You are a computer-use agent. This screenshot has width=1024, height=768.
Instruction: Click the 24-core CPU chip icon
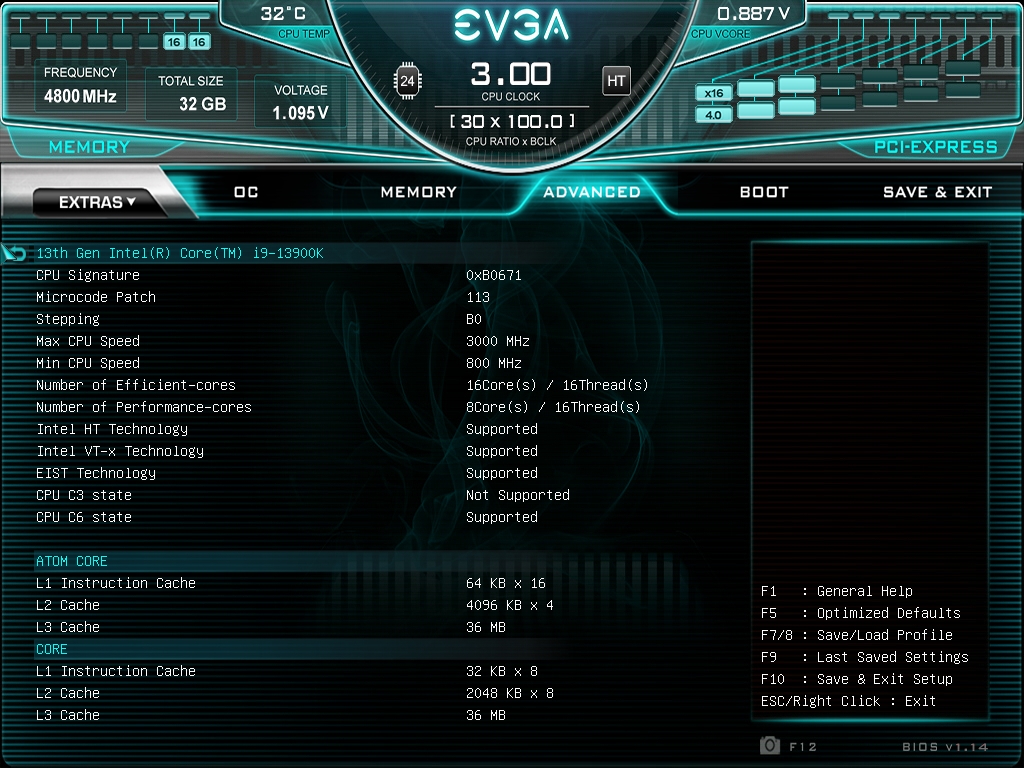point(408,81)
